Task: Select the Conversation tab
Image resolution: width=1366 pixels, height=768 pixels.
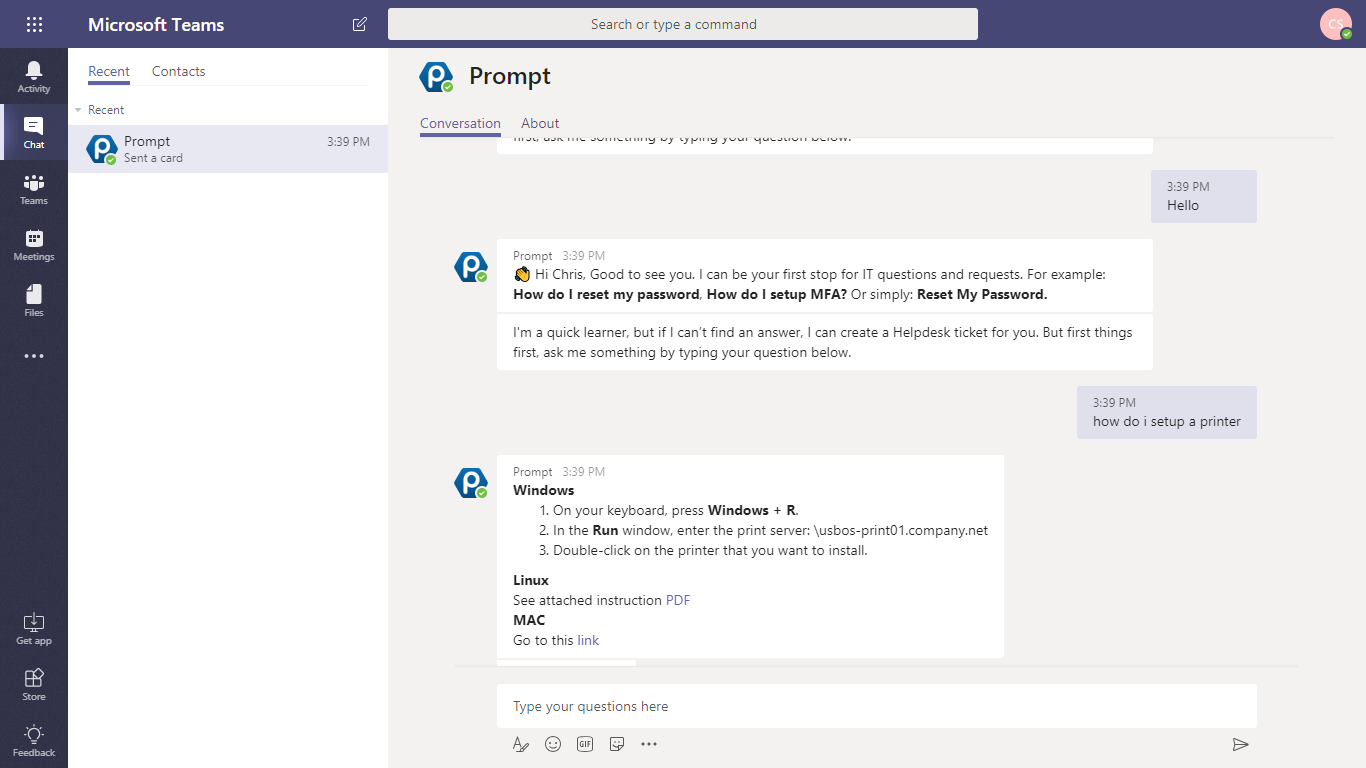Action: pos(460,124)
